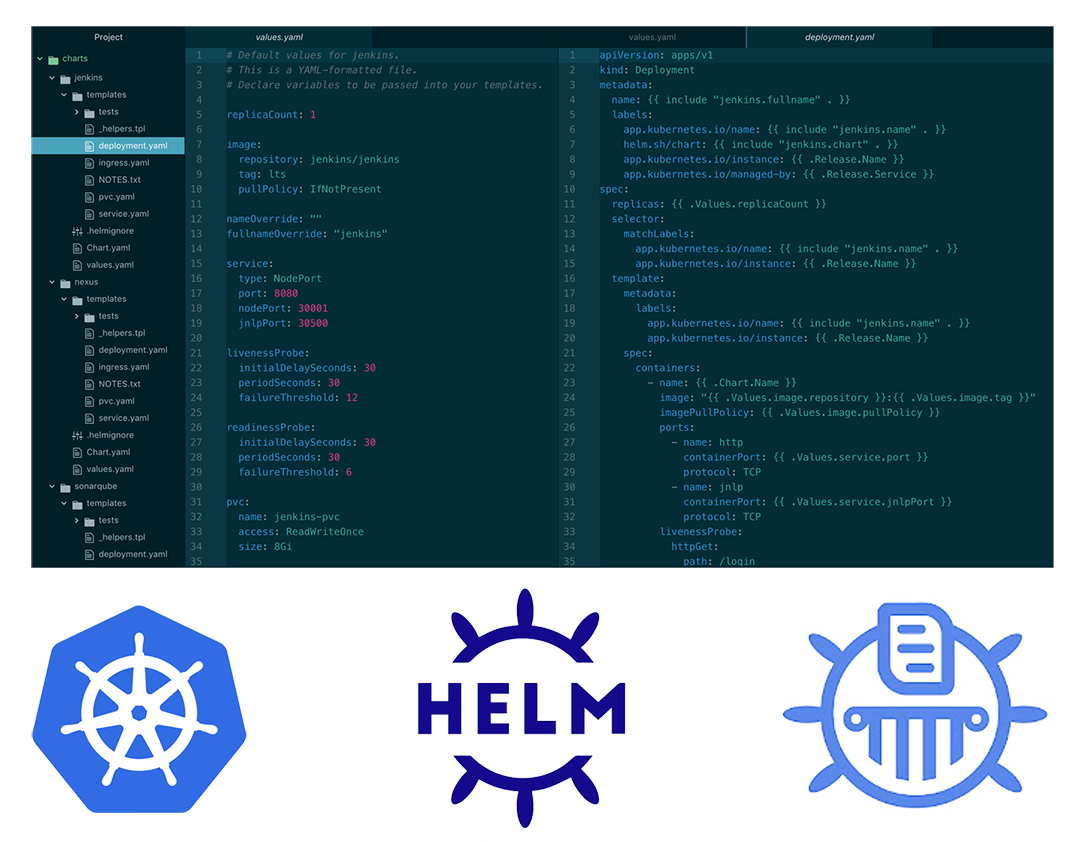Collapse the charts root folder chevron
Image resolution: width=1080 pixels, height=842 pixels.
(x=40, y=59)
